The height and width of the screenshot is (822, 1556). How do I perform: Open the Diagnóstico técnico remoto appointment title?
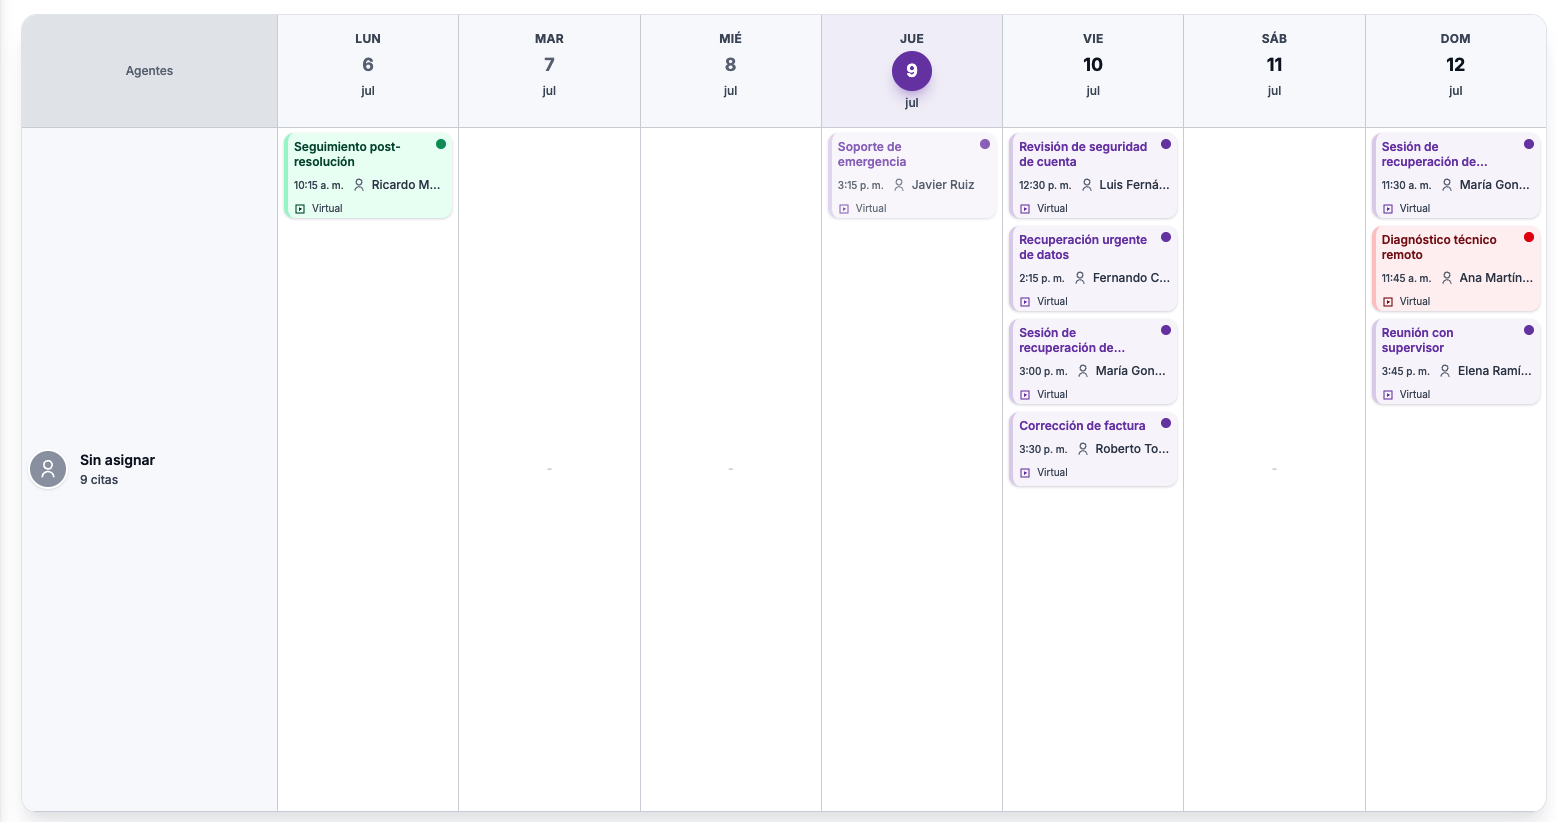(1439, 247)
